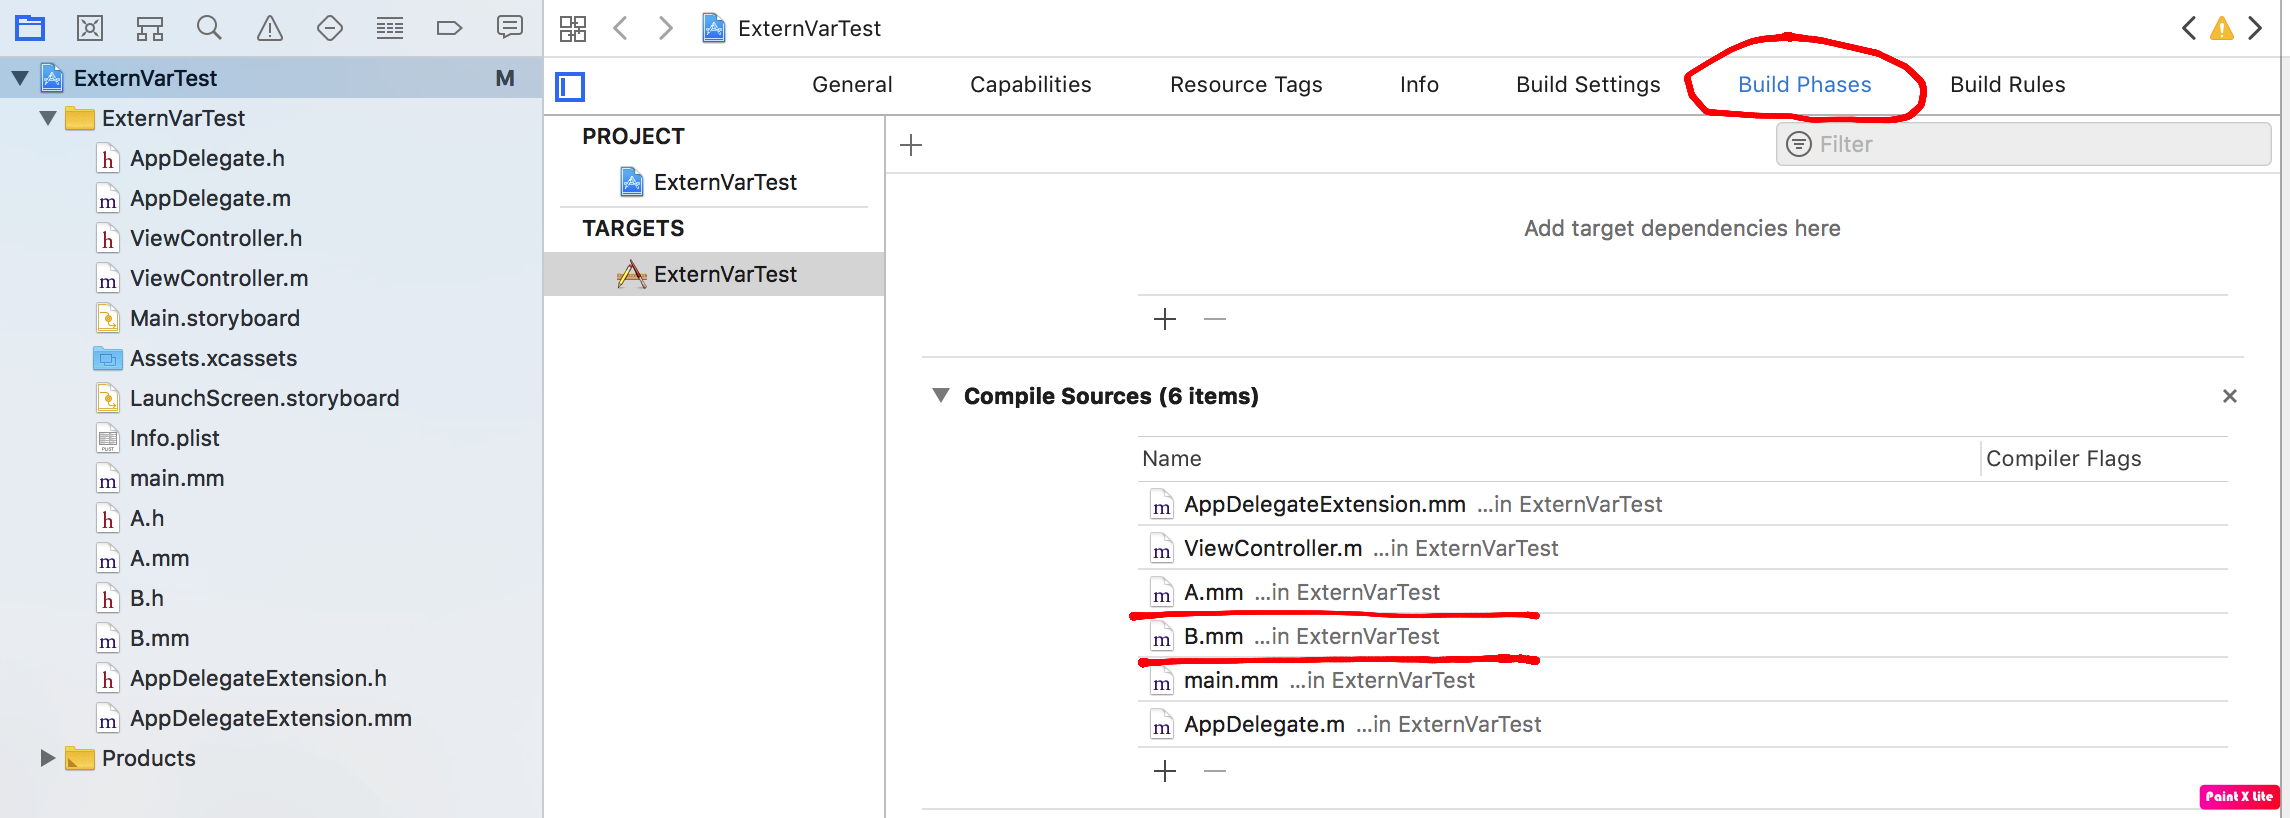This screenshot has width=2290, height=818.
Task: Click the Filter search field
Action: [2030, 145]
